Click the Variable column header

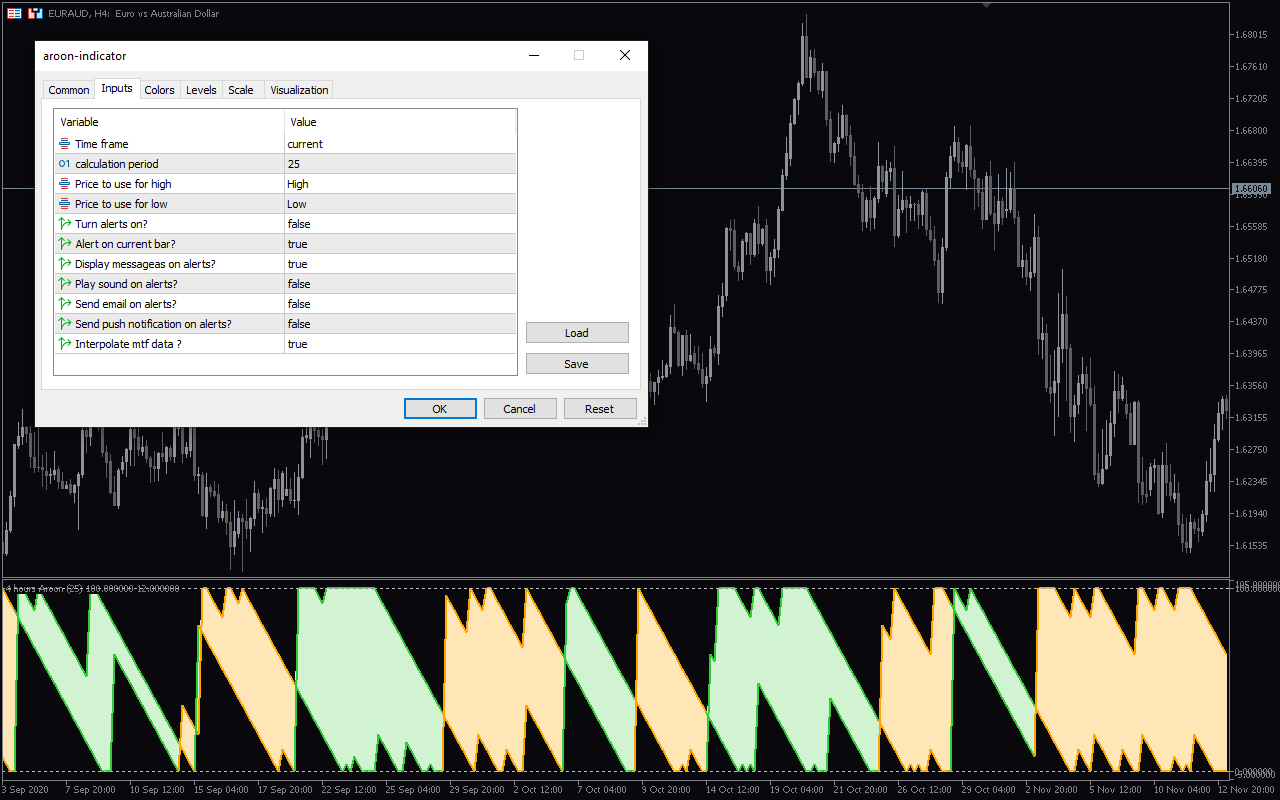[170, 122]
